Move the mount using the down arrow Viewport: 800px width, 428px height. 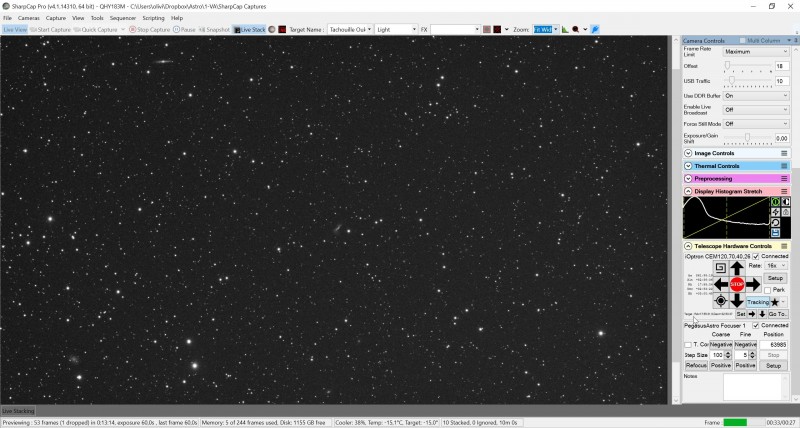[737, 300]
